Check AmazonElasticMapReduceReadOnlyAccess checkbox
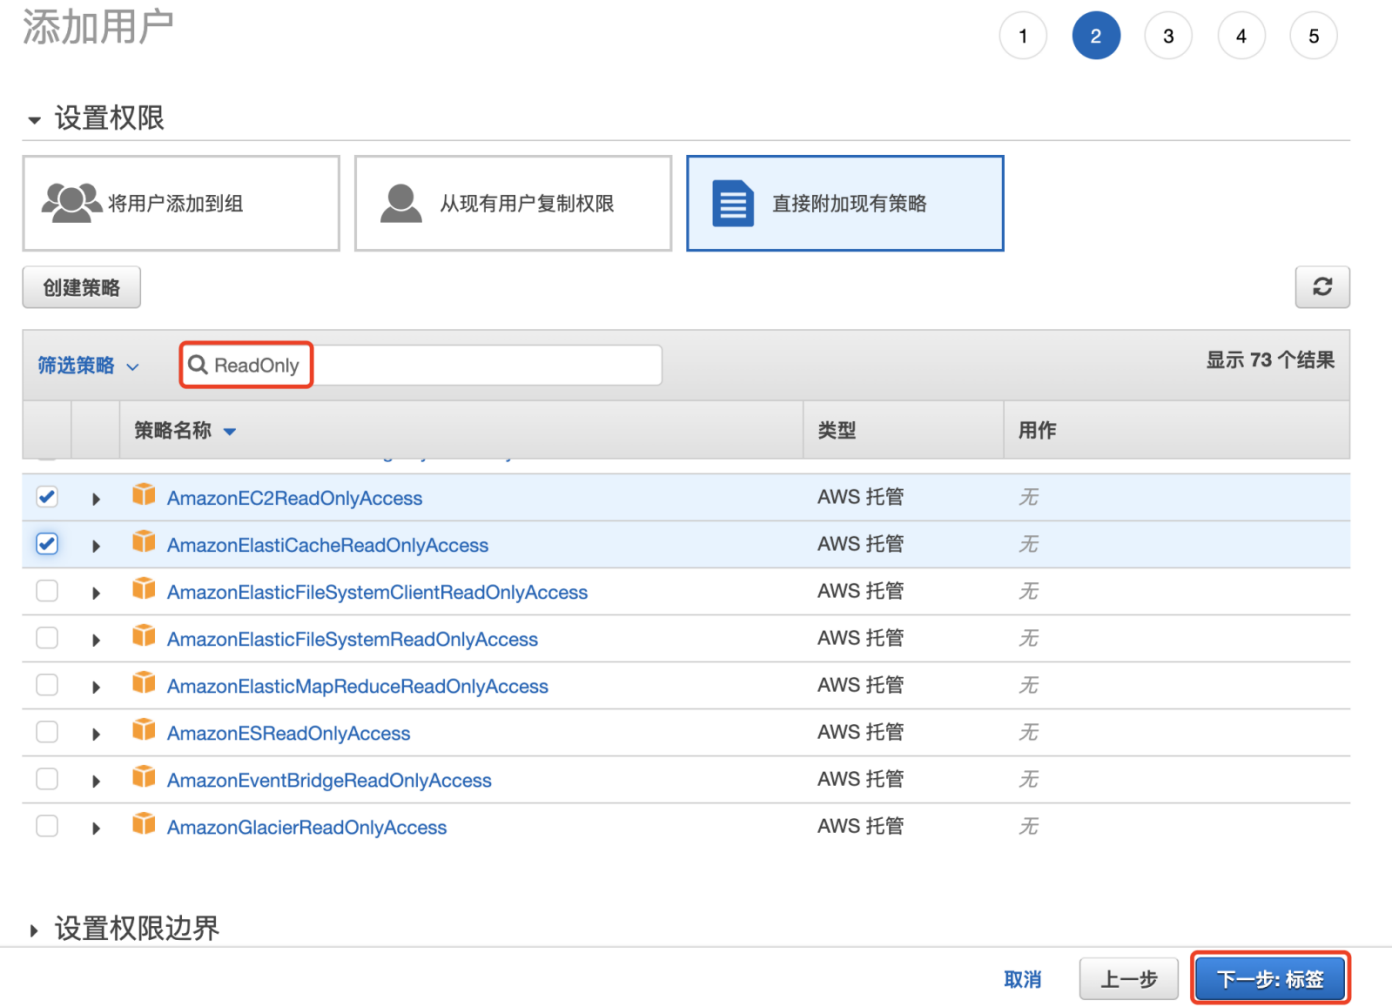The height and width of the screenshot is (1007, 1392). click(47, 685)
